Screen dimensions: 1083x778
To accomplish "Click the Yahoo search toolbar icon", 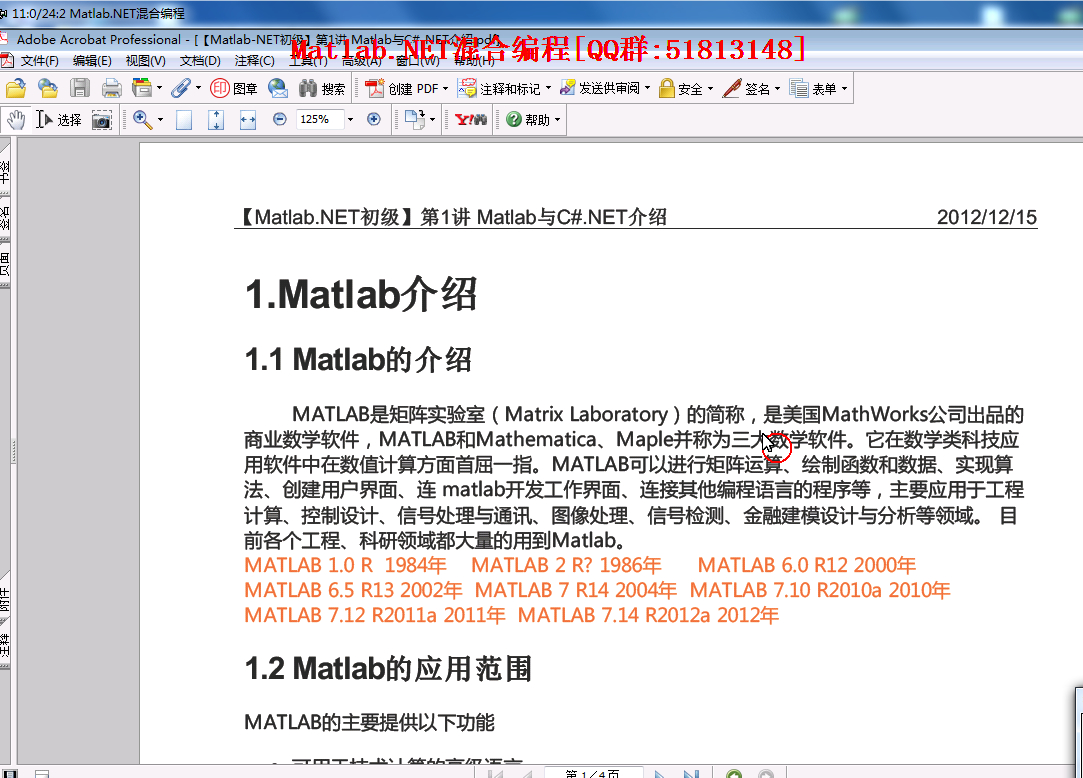I will (471, 120).
